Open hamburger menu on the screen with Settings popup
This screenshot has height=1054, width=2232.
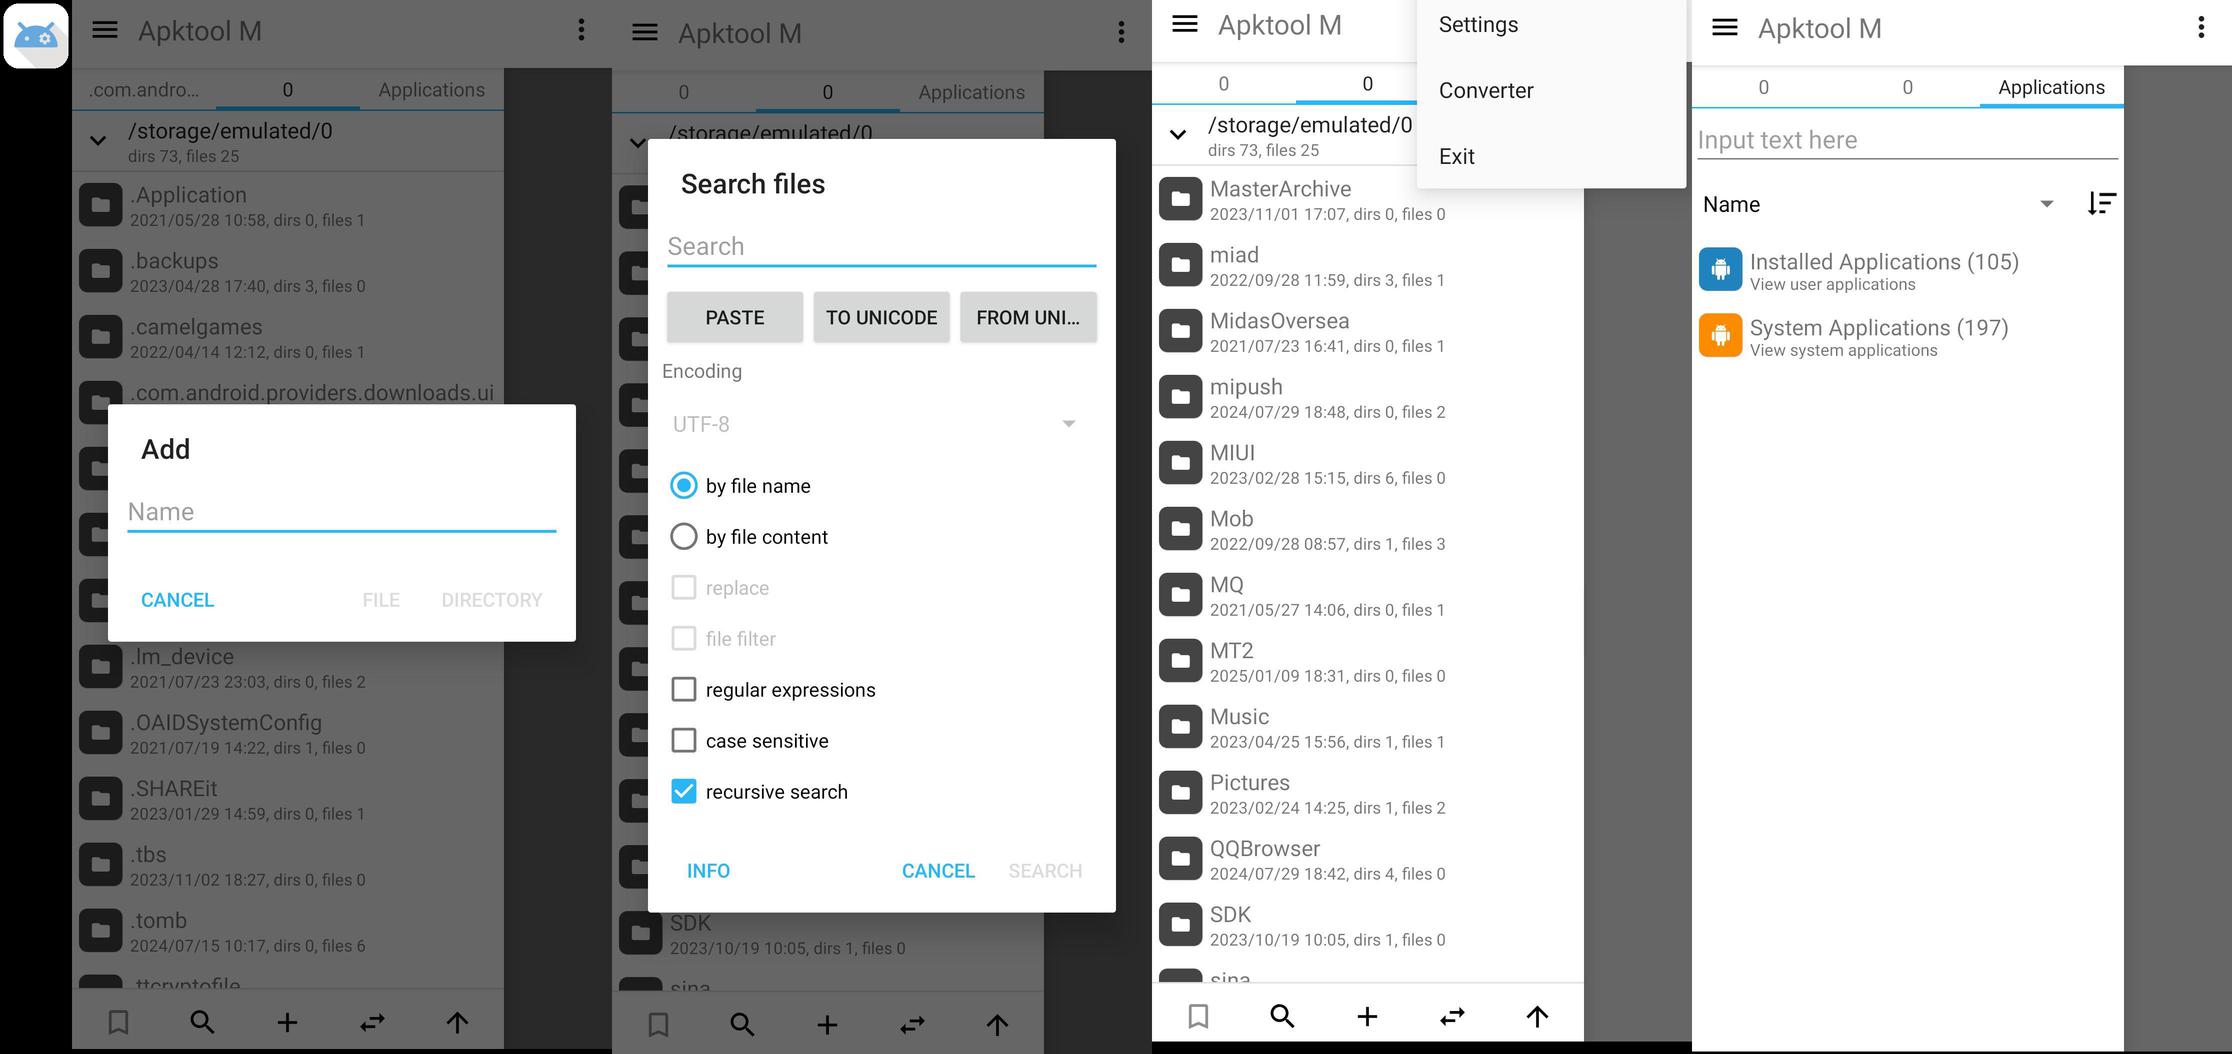pos(1185,24)
